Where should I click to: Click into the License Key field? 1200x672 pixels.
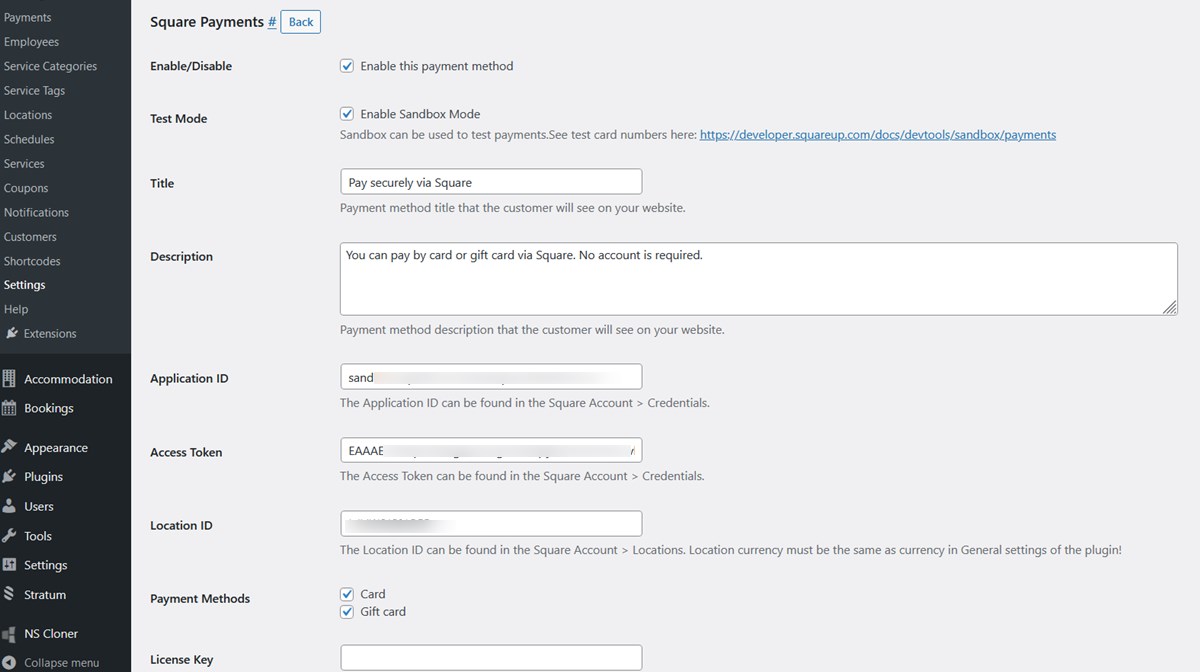pyautogui.click(x=491, y=657)
